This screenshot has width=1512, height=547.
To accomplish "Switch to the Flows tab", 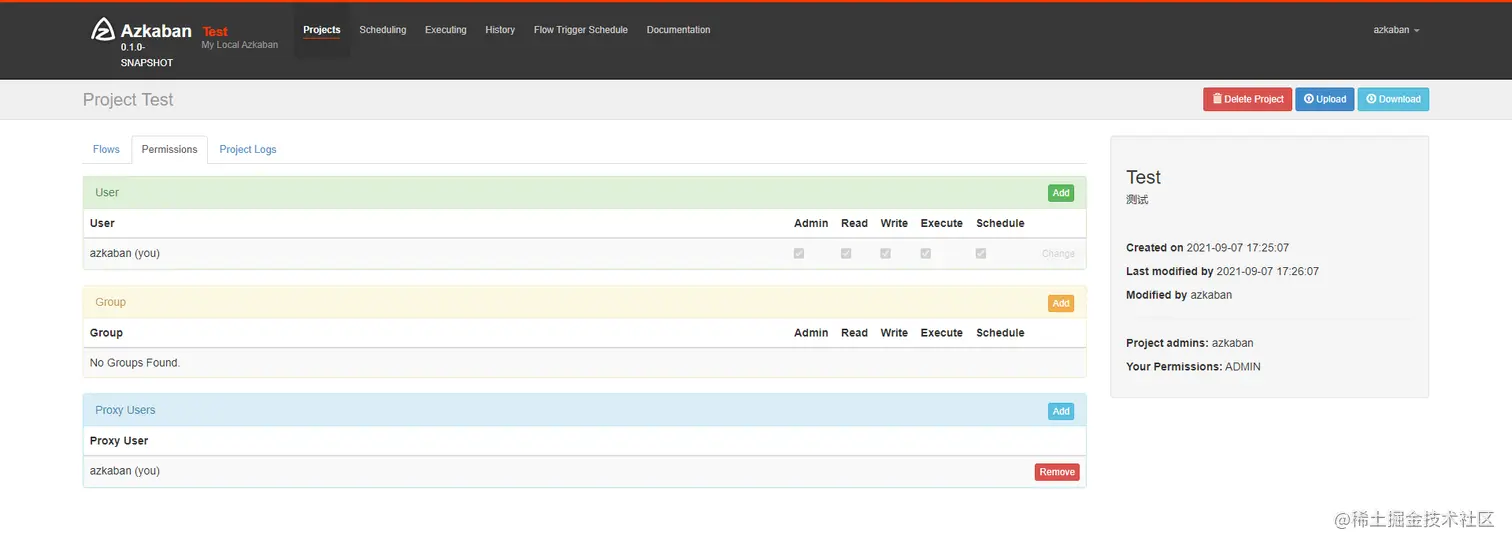I will (x=106, y=149).
